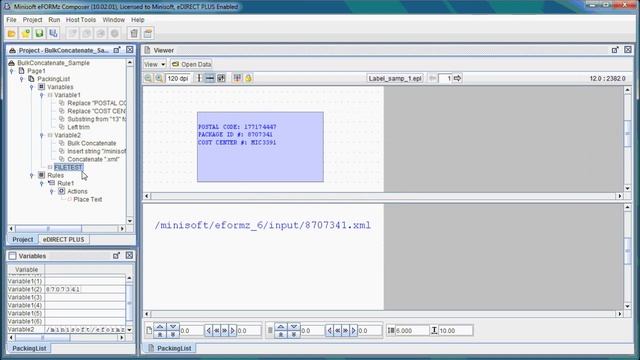Screen dimensions: 640x360
Task: Collapse the Actions tree node
Action: 51,191
